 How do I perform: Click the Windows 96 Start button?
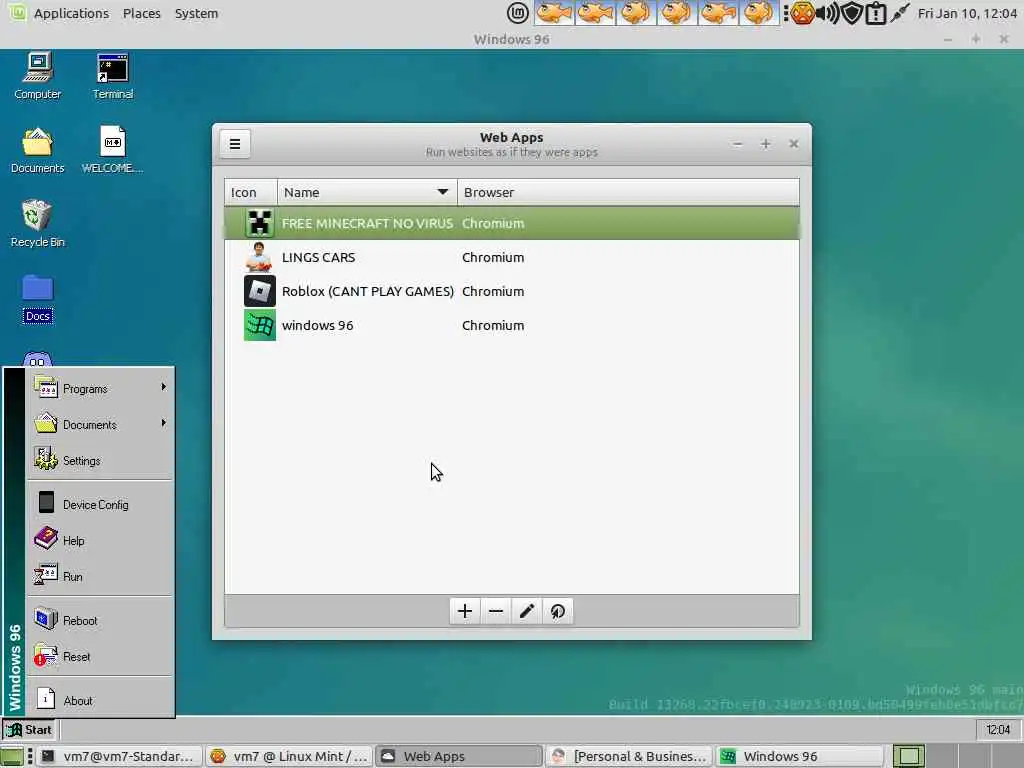(x=29, y=729)
